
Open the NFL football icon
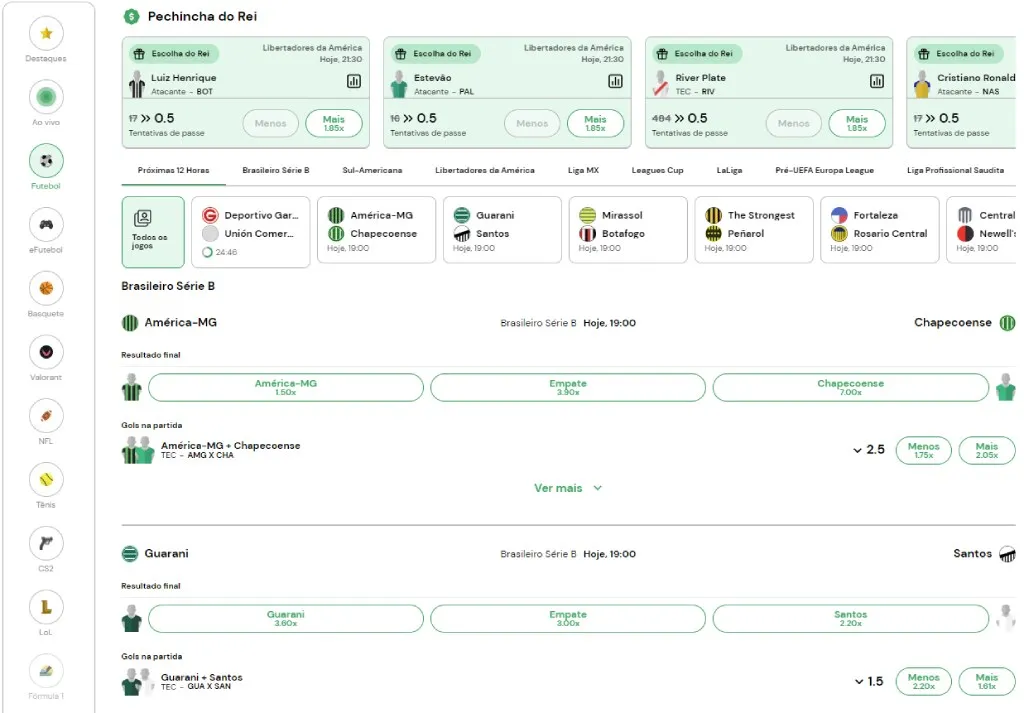coord(46,416)
